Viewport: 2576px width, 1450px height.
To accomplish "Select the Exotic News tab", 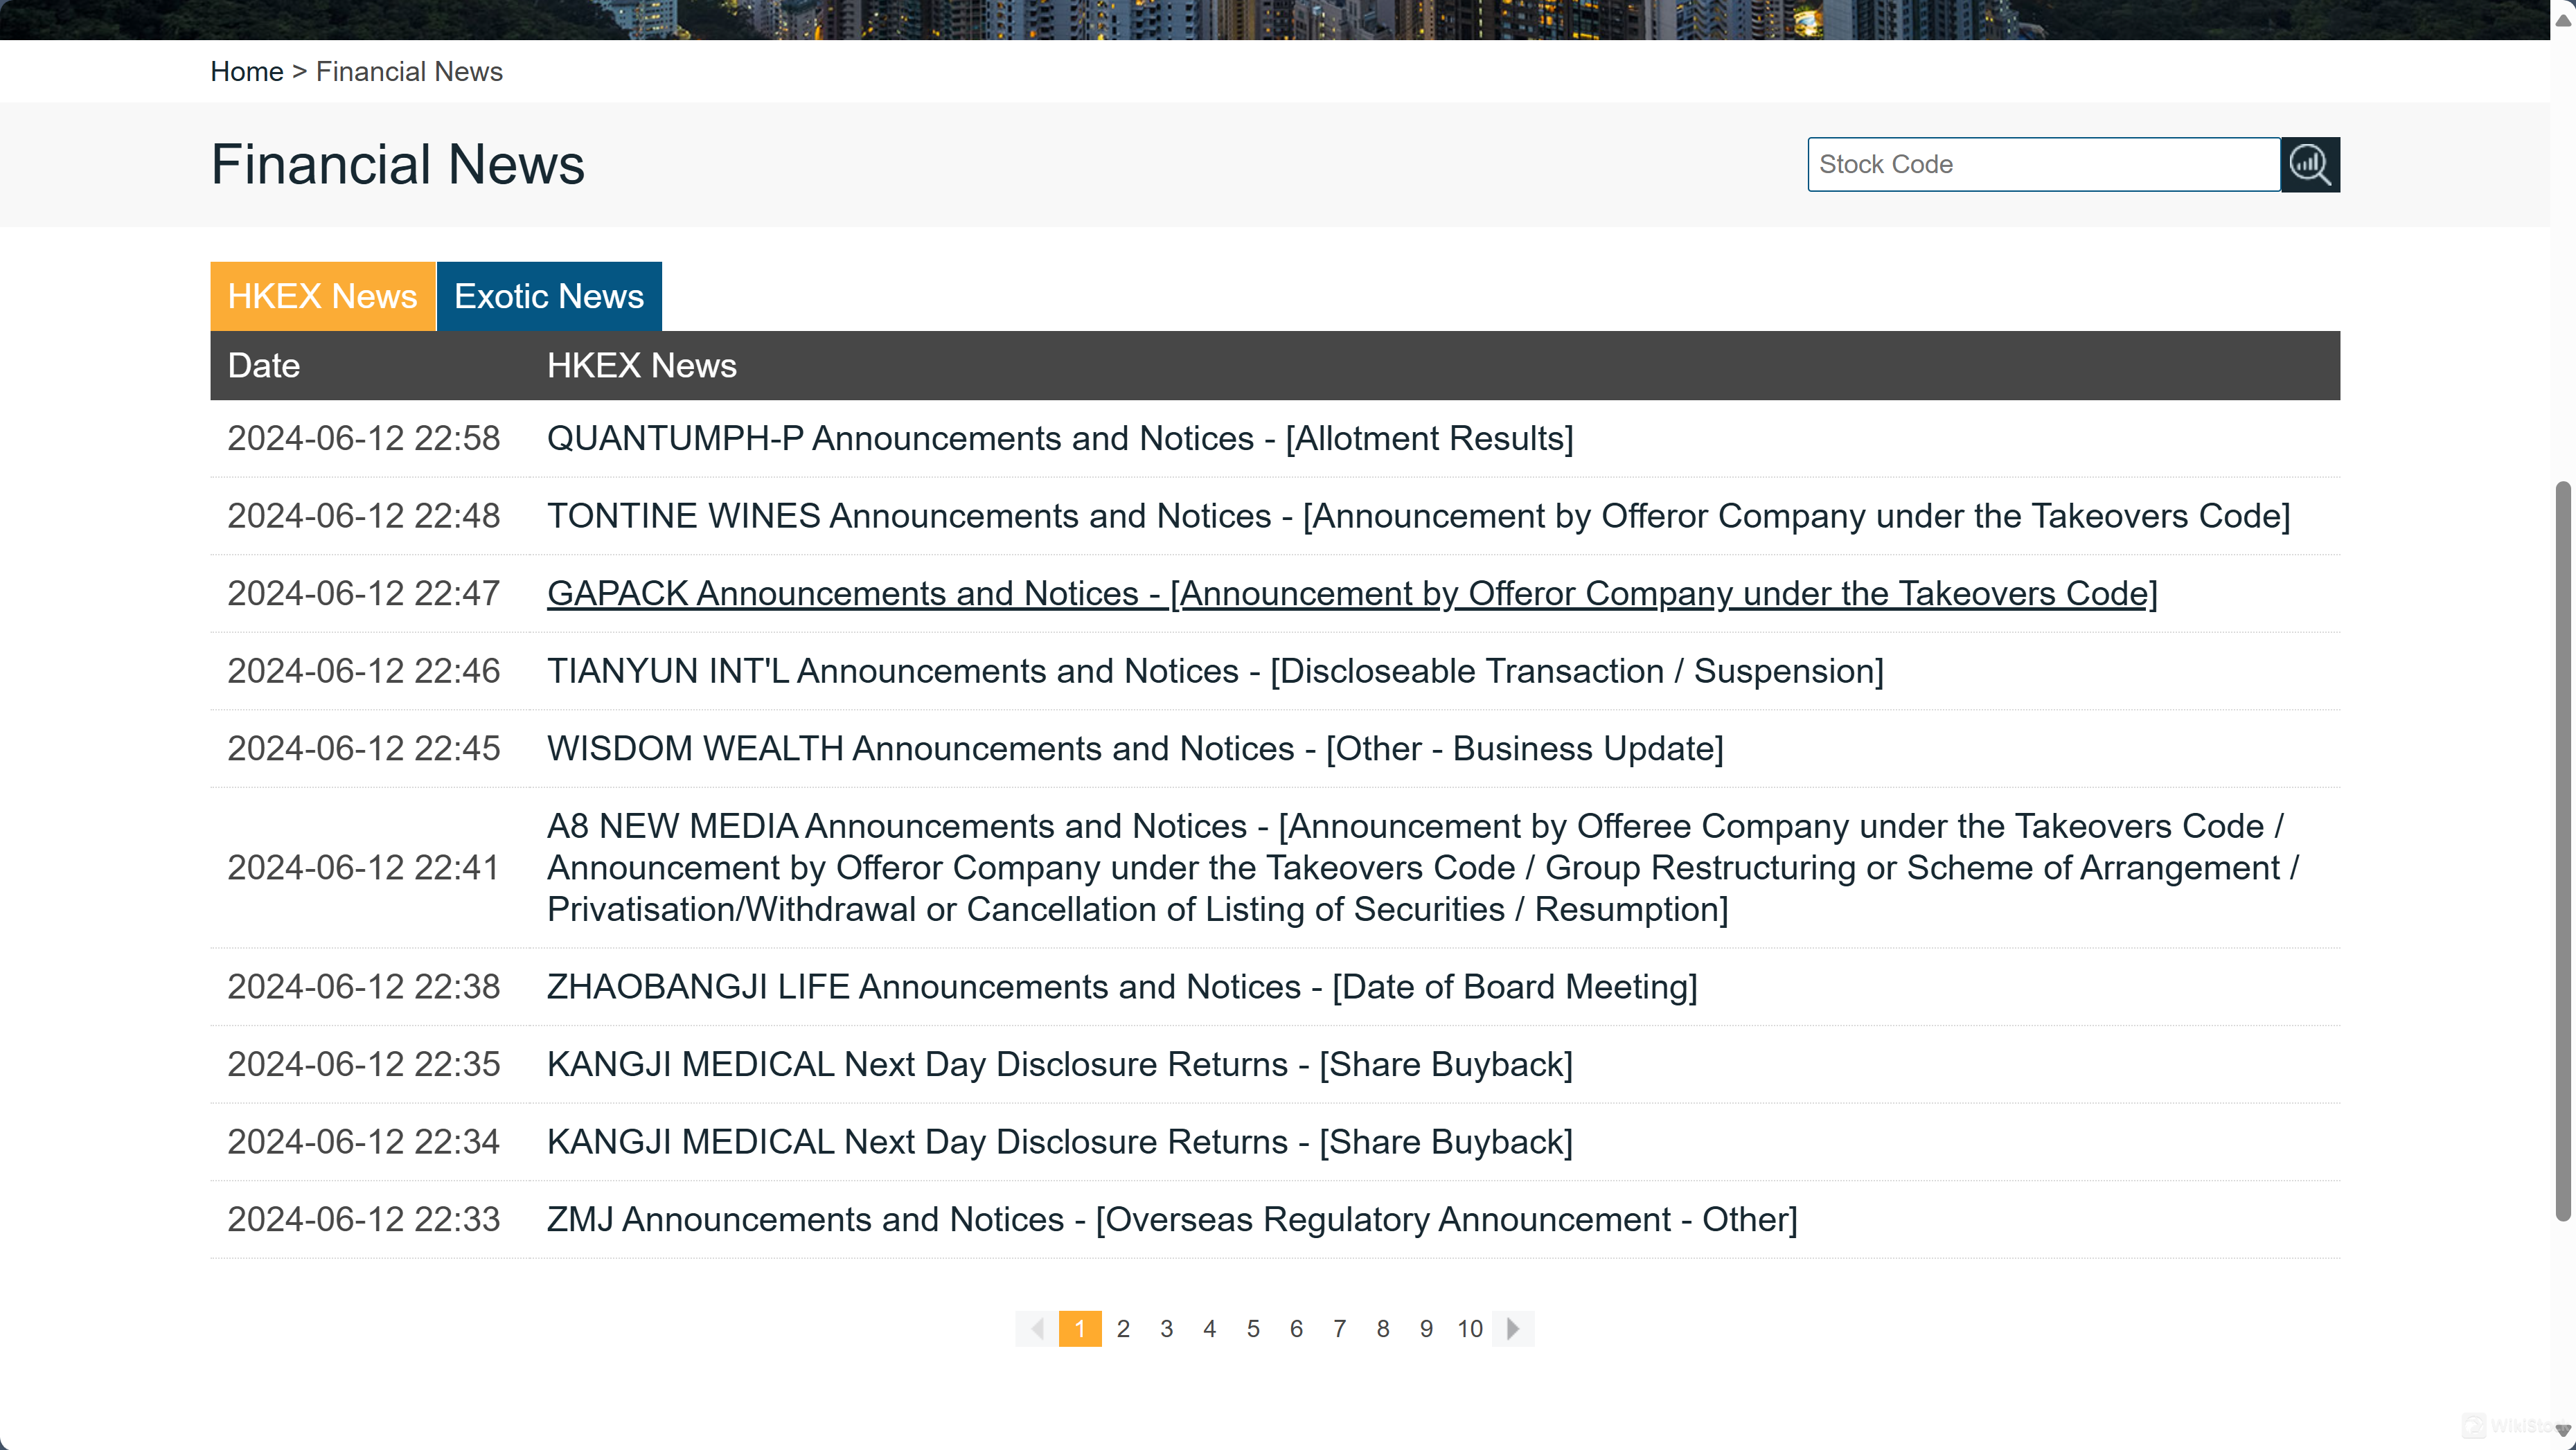I will coord(549,295).
